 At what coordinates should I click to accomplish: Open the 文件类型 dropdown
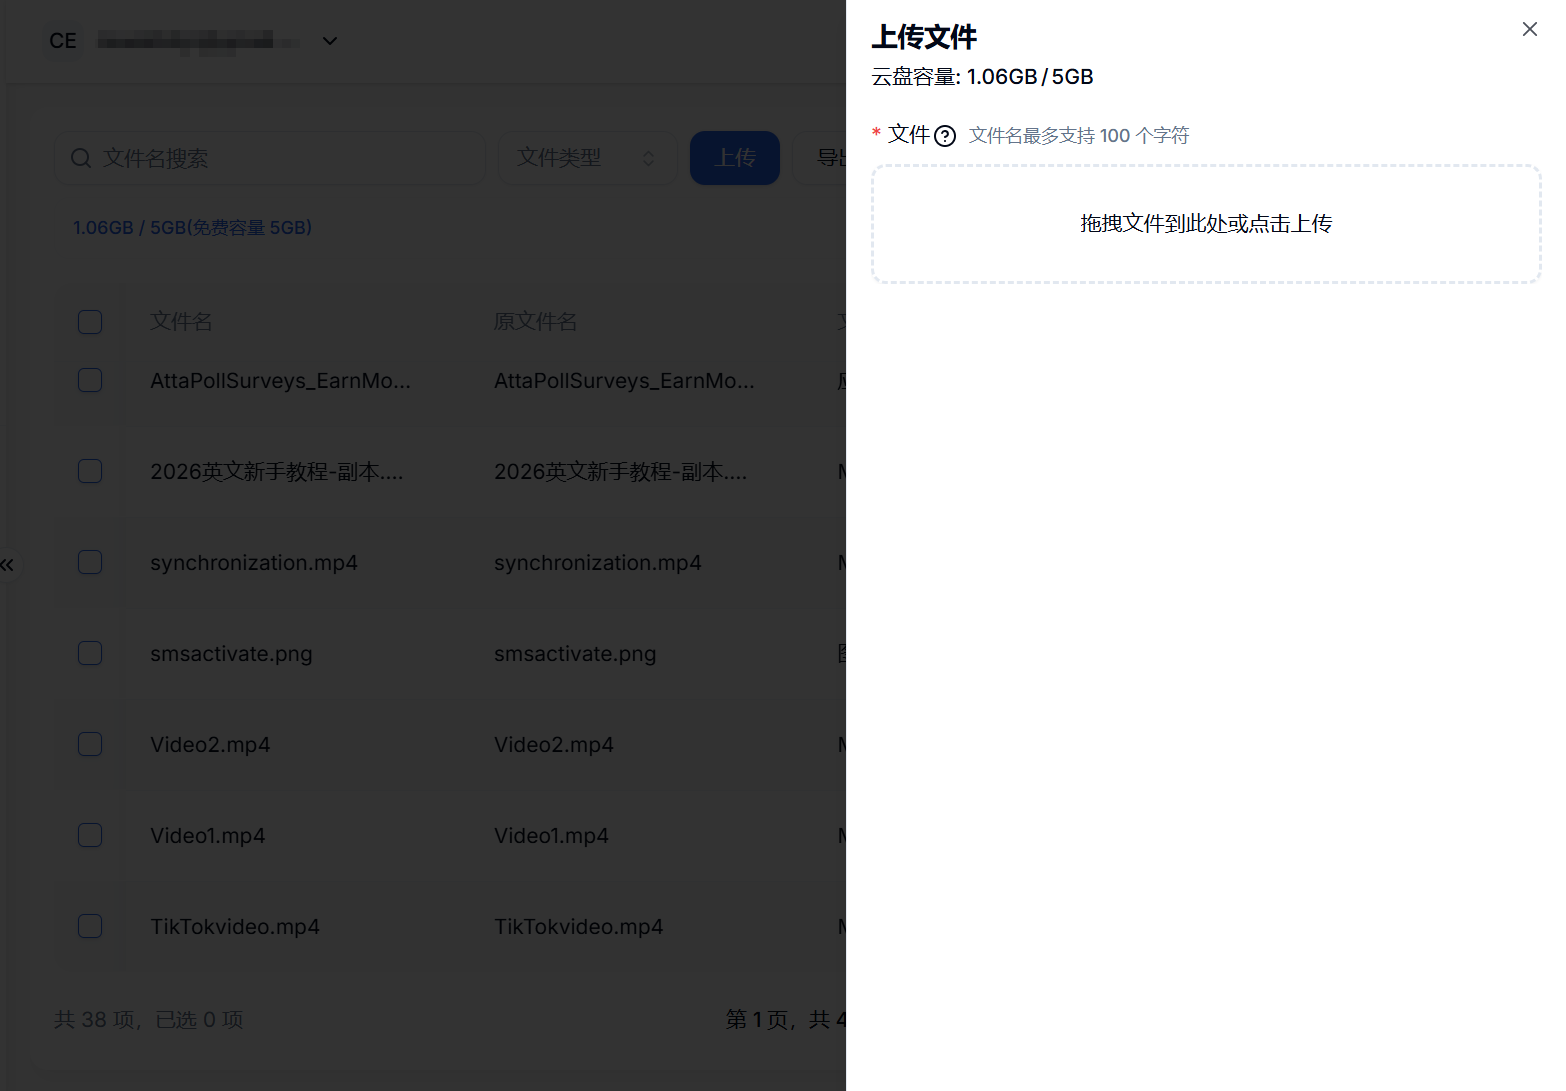point(587,158)
